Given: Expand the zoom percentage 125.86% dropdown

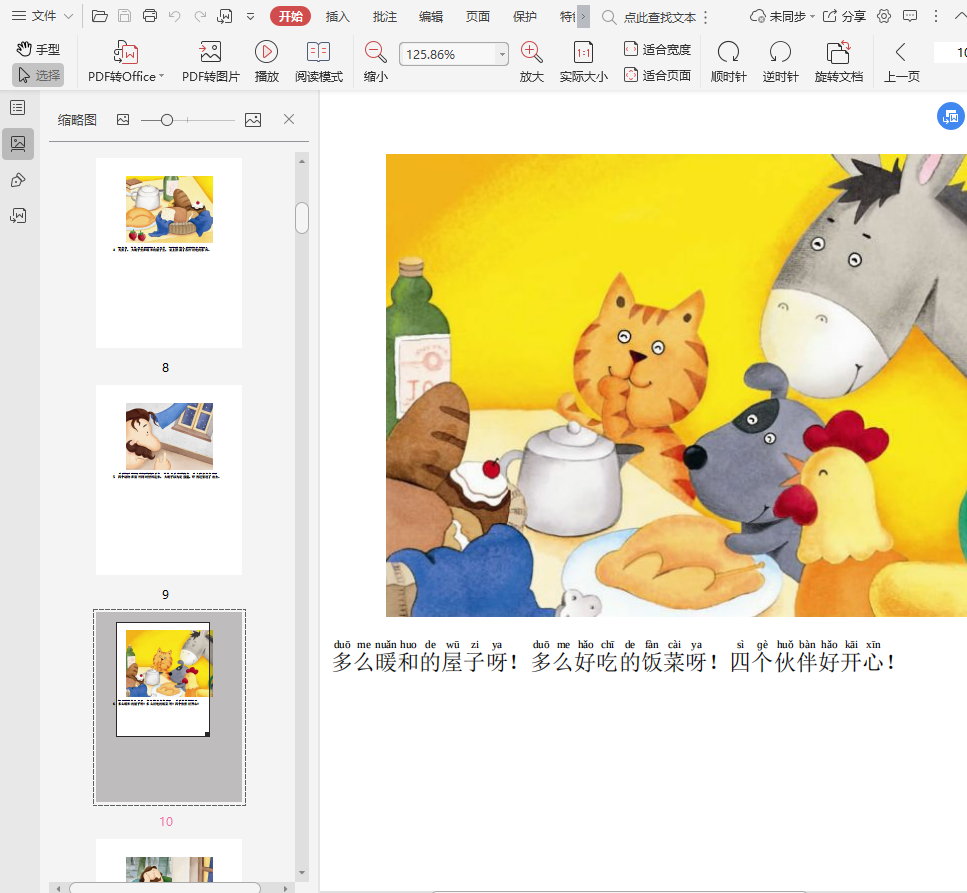Looking at the screenshot, I should 501,55.
